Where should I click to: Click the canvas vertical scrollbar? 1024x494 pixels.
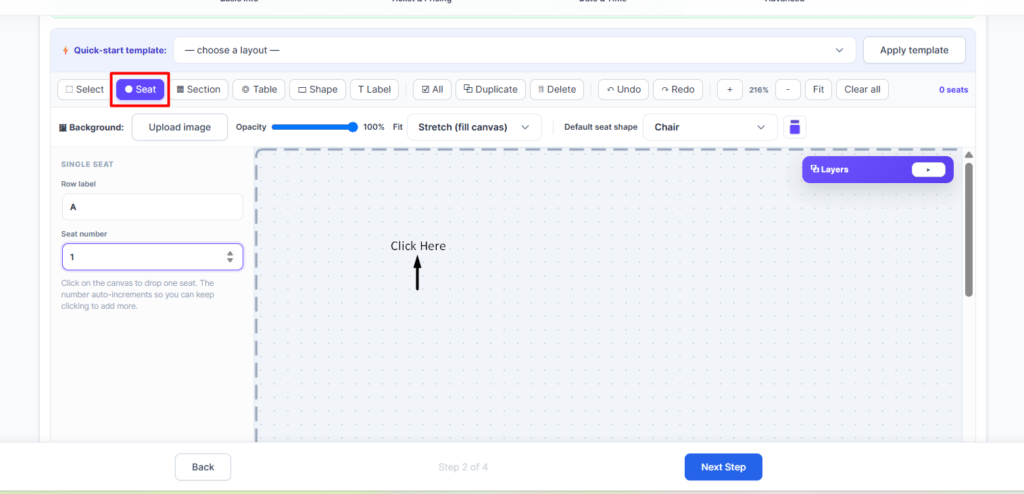(x=969, y=229)
